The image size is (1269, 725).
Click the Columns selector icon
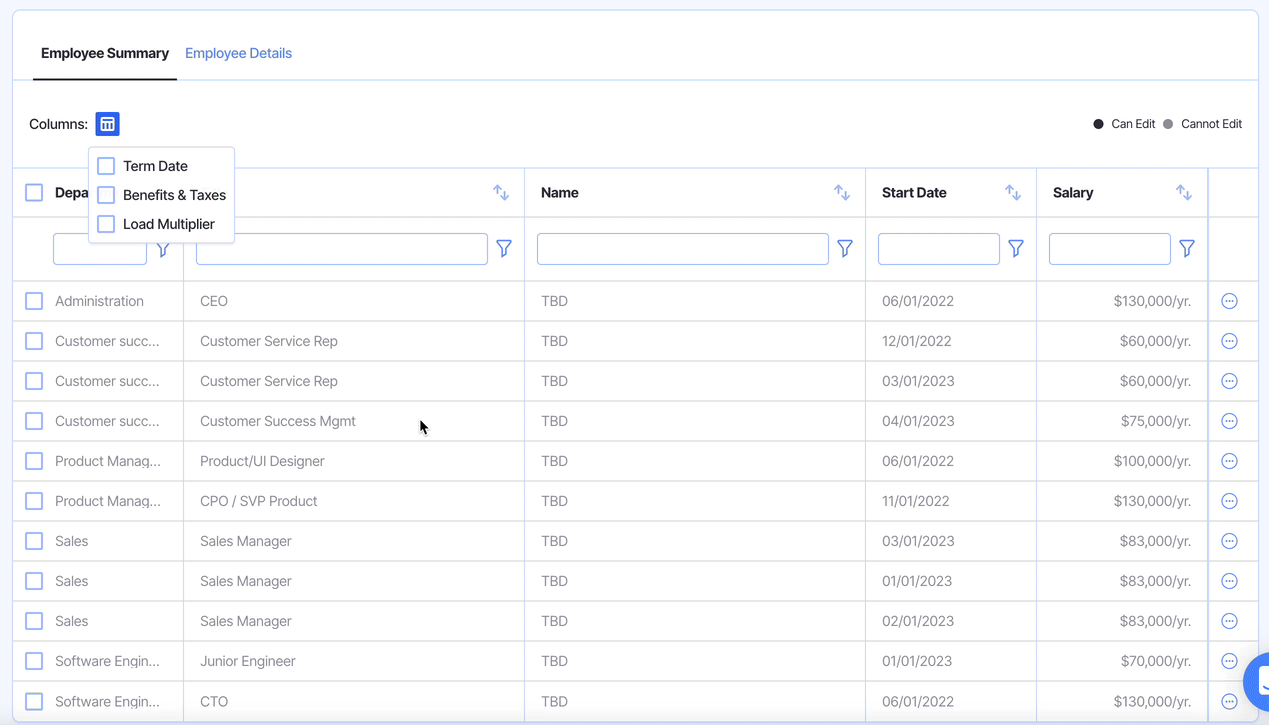click(x=107, y=124)
